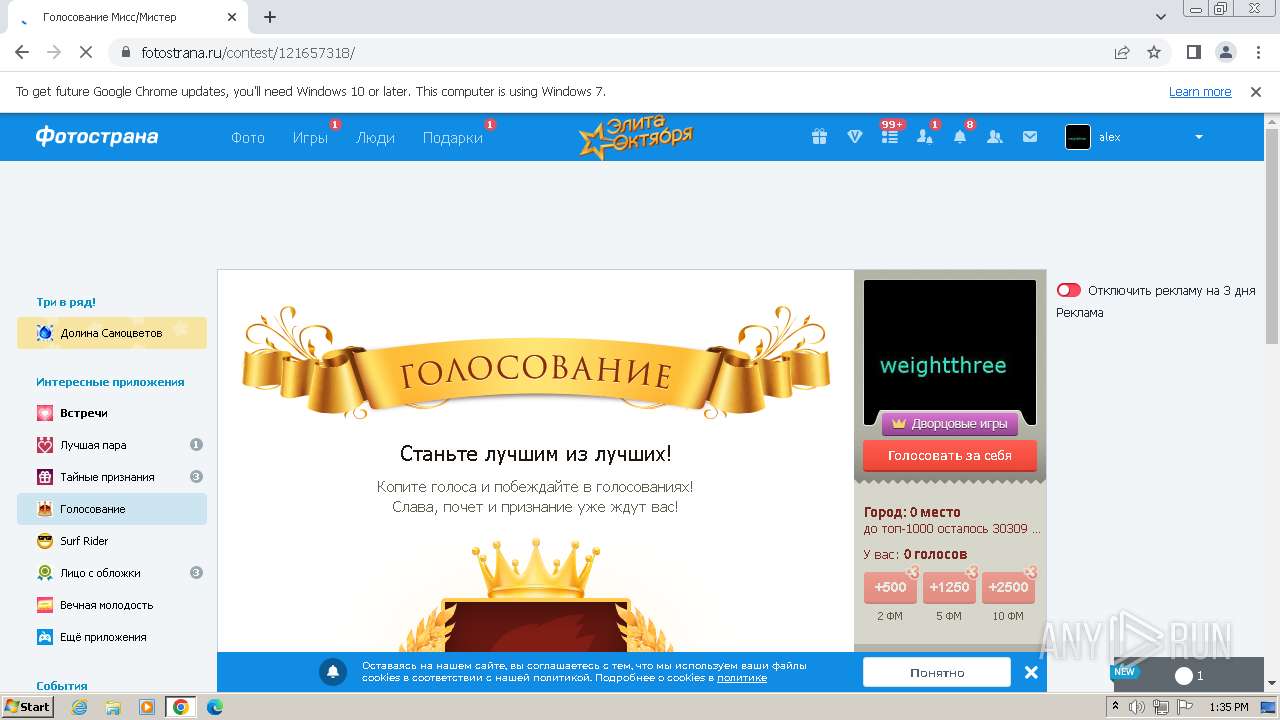The image size is (1280, 720).
Task: Open a new browser tab
Action: click(270, 17)
